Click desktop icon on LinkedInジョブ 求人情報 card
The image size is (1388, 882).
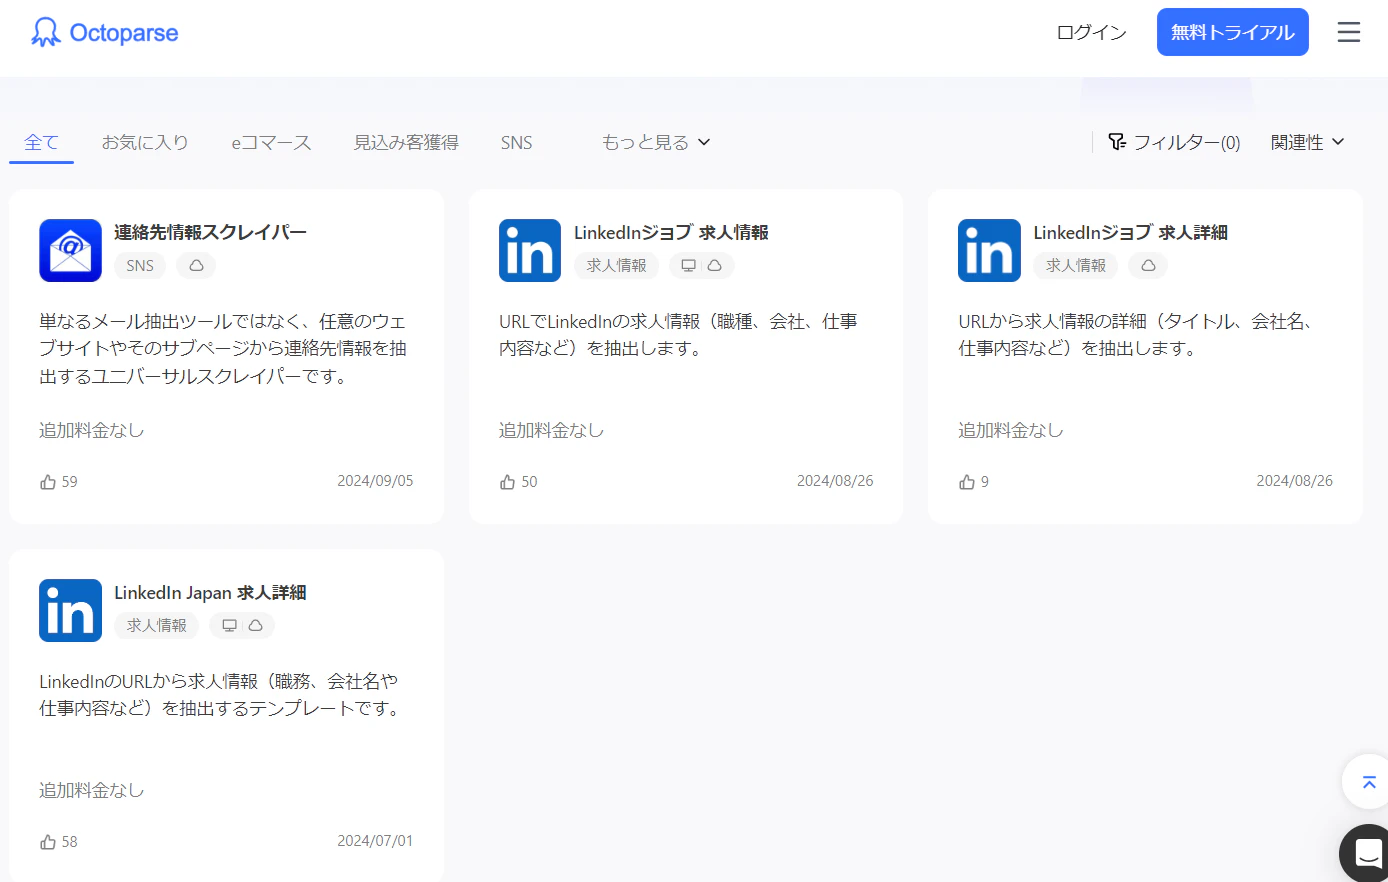689,265
